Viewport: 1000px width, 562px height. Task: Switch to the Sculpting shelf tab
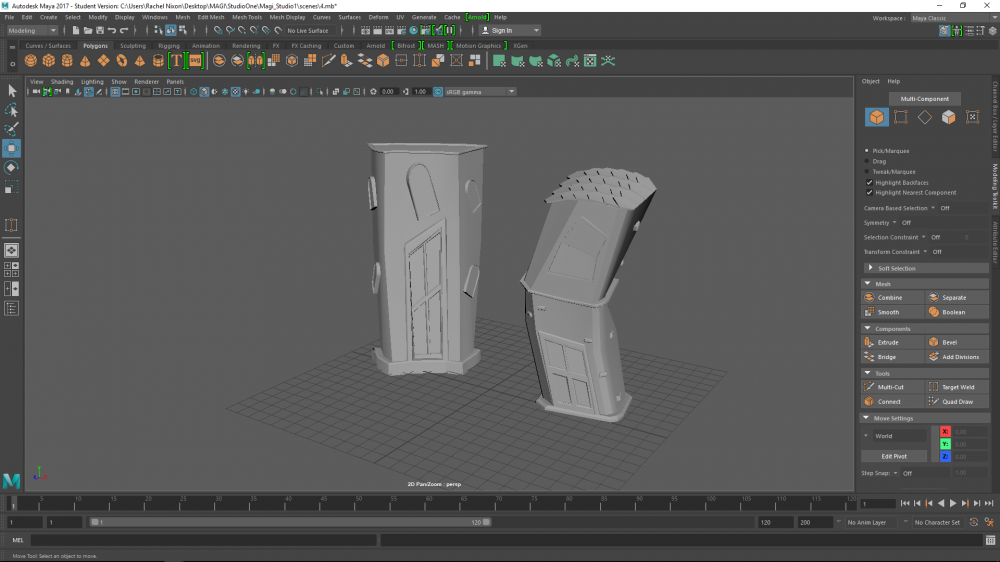click(x=132, y=46)
